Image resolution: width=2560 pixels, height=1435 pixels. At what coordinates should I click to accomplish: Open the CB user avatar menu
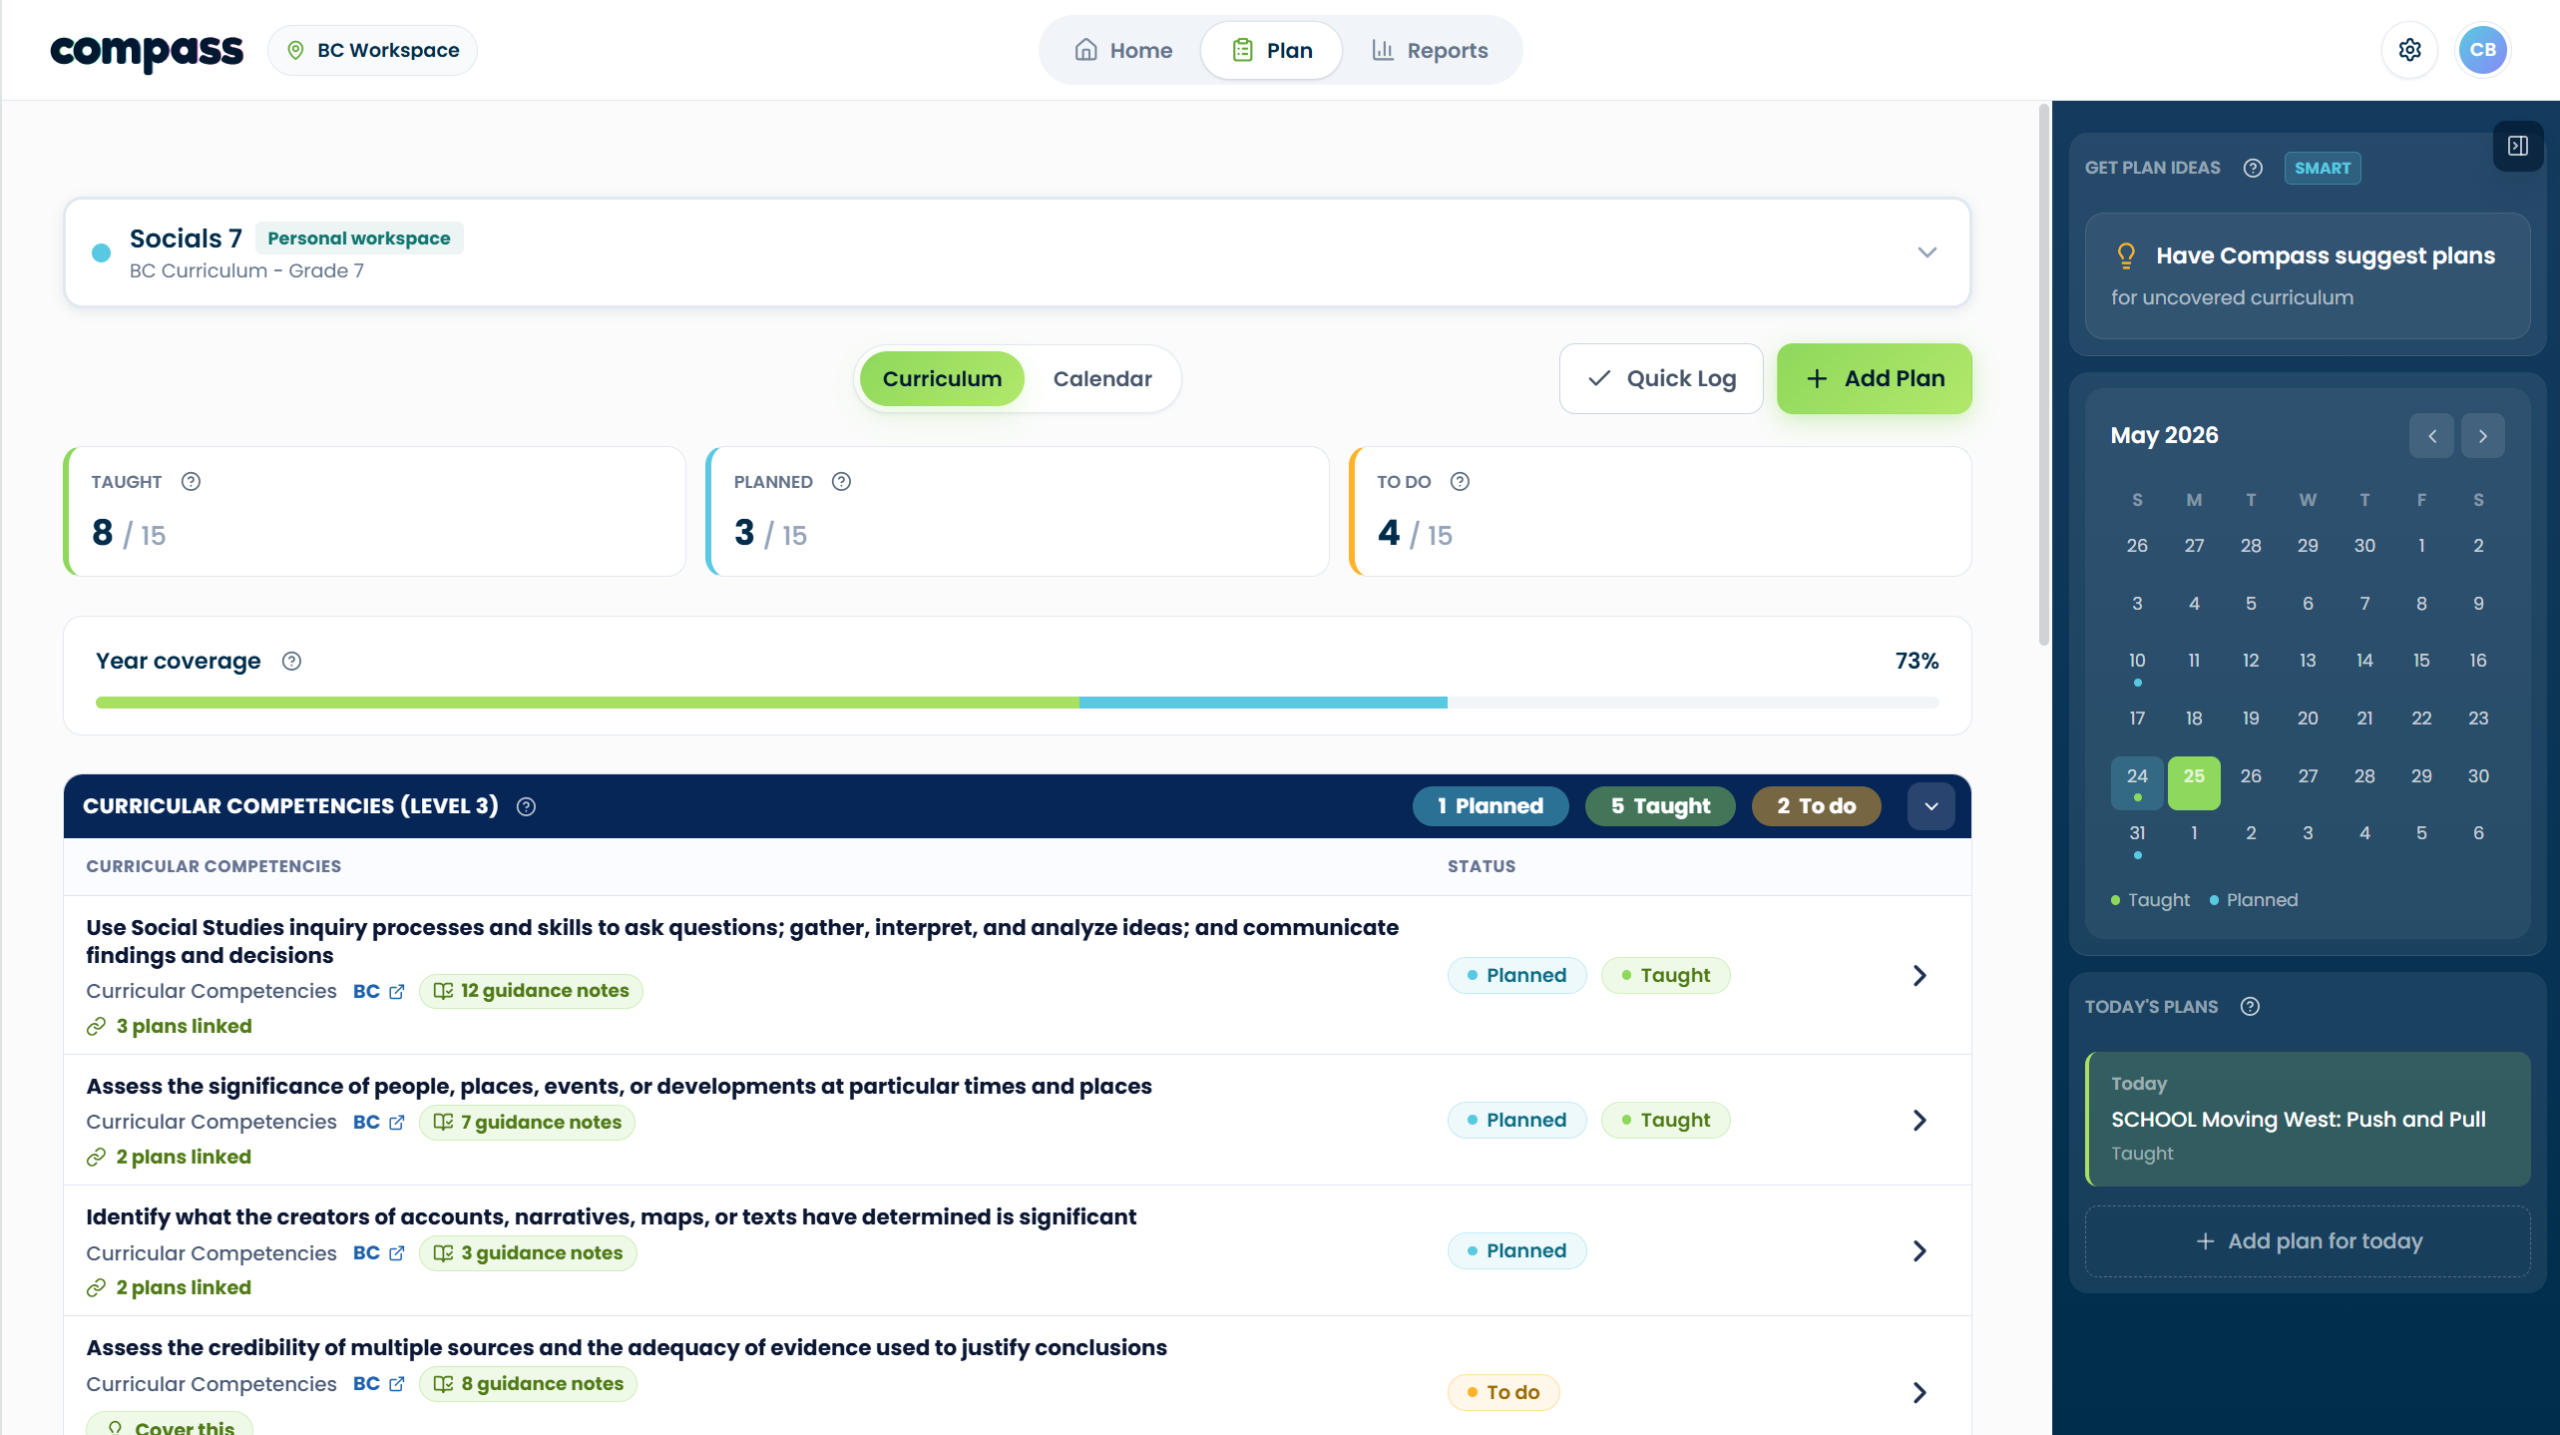[2482, 50]
